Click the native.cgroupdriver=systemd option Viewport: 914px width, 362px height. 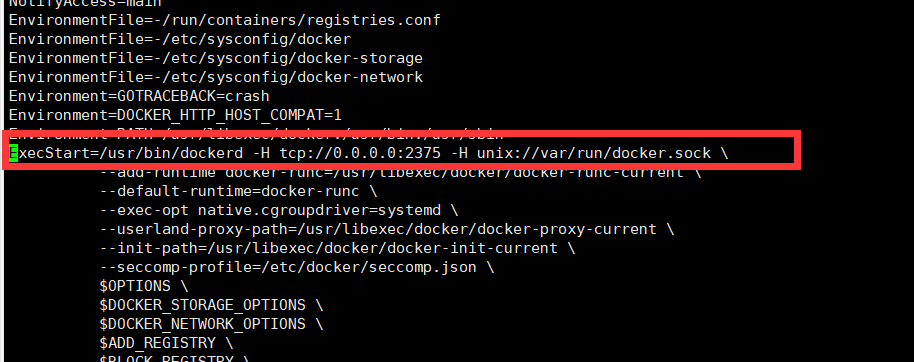tap(319, 210)
